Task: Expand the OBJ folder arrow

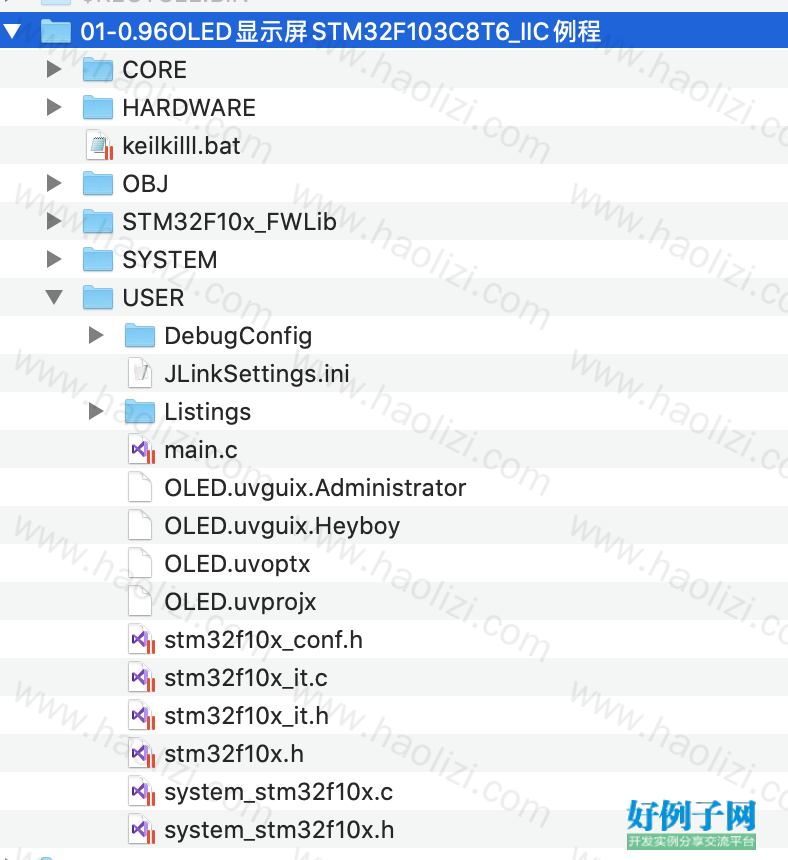Action: click(54, 183)
